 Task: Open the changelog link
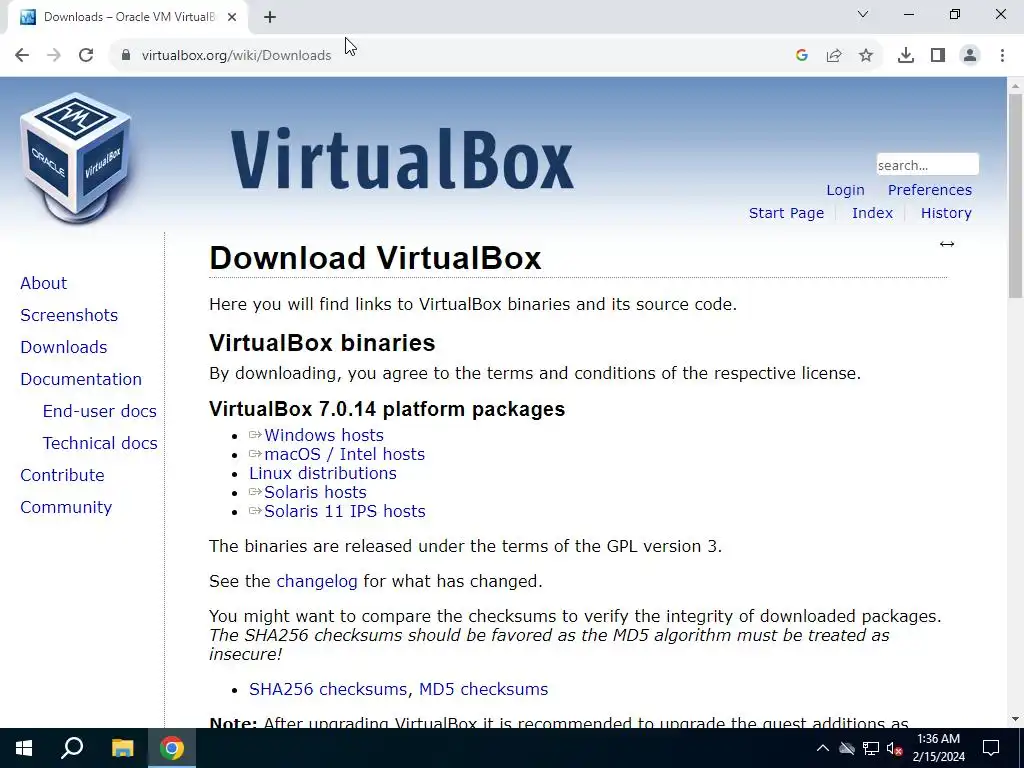click(317, 581)
